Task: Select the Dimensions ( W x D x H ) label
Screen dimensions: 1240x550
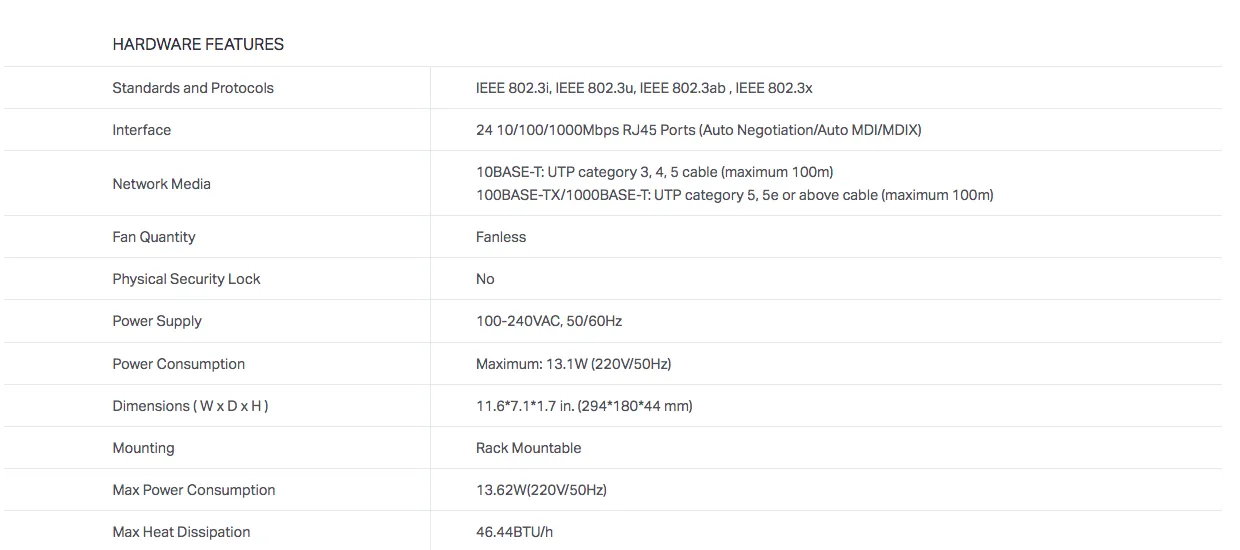Action: click(x=190, y=406)
